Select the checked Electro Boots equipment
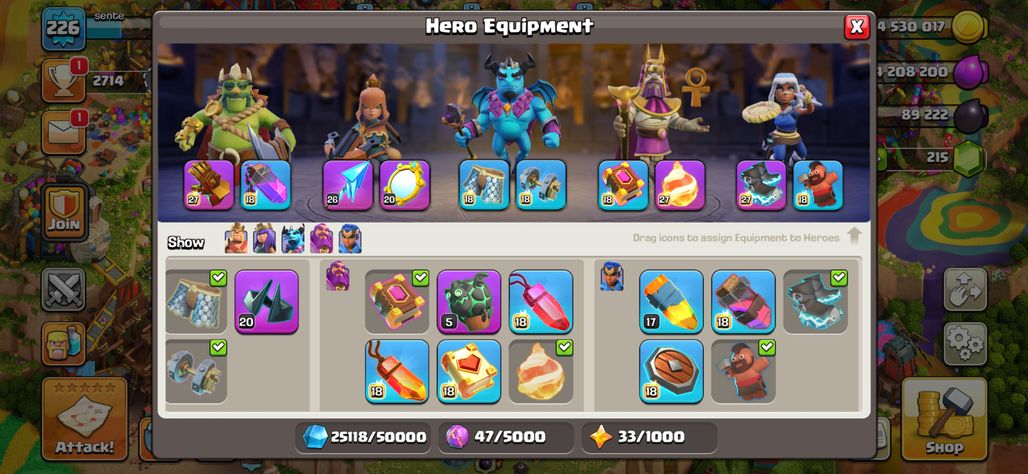 [x=815, y=302]
